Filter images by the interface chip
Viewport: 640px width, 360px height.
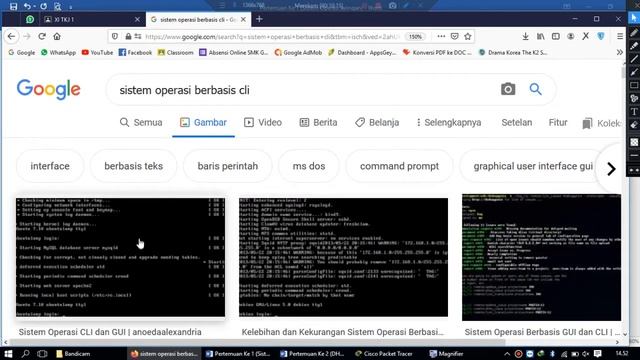coord(50,166)
